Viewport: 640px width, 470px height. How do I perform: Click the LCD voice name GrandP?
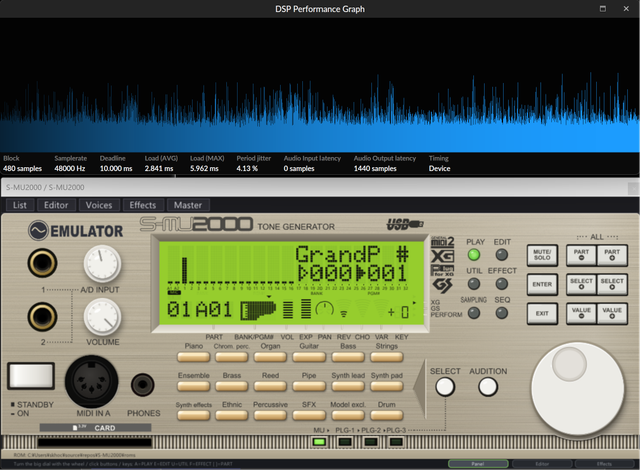(338, 254)
